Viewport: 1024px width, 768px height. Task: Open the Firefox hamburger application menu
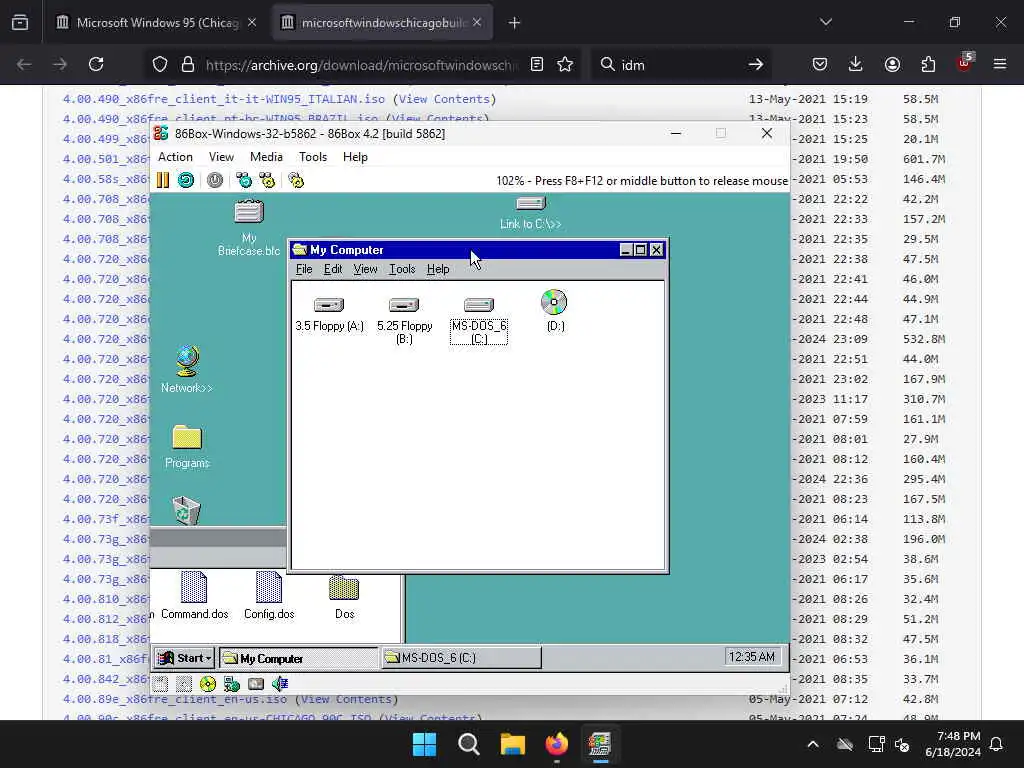point(1000,64)
